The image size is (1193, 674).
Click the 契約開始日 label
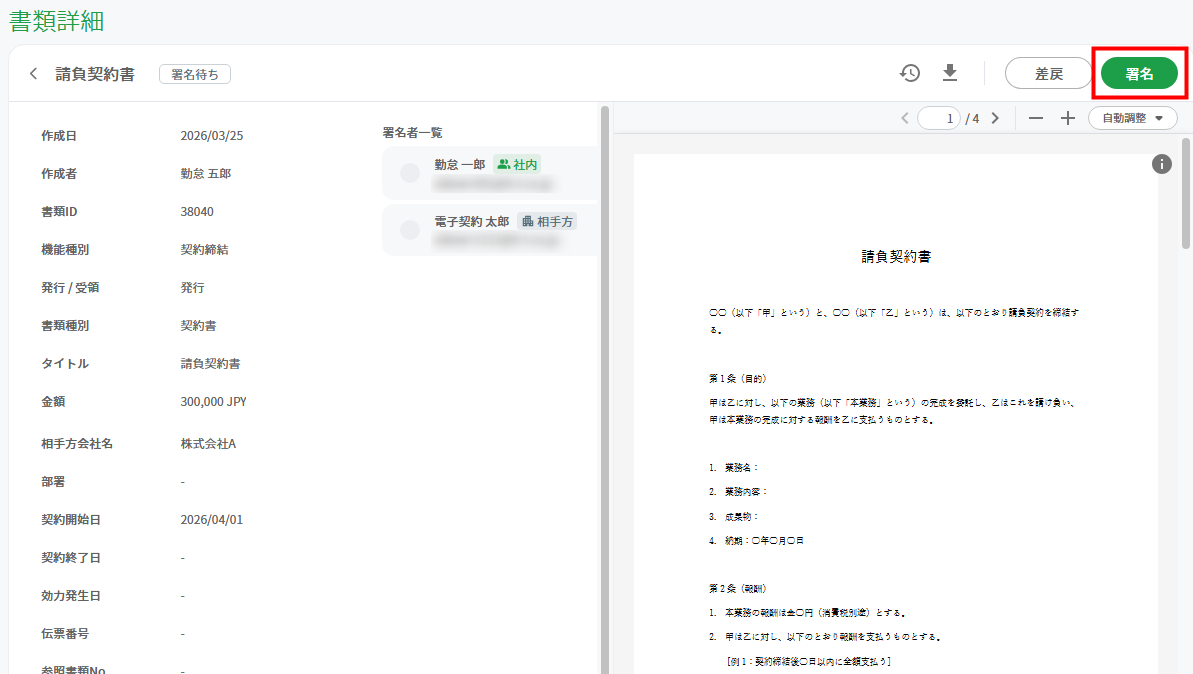tap(71, 520)
